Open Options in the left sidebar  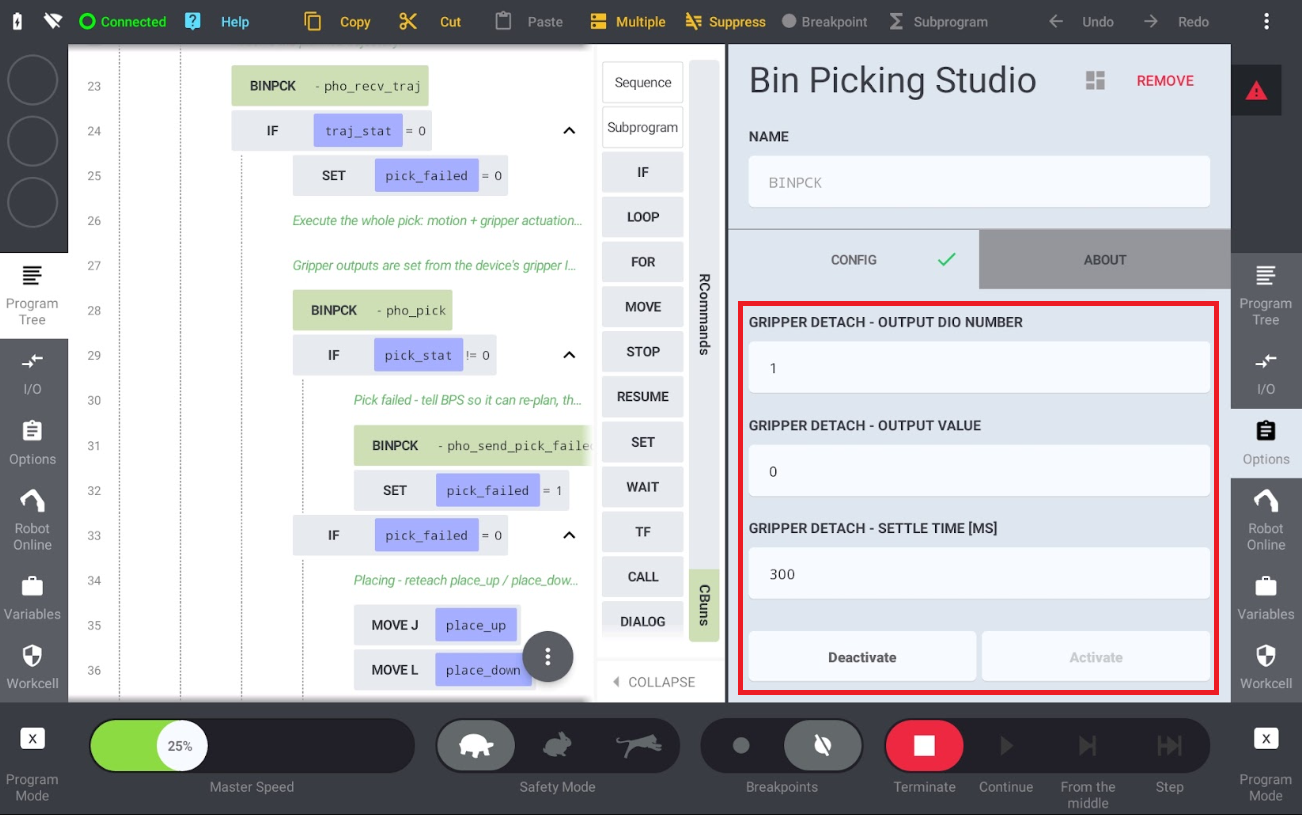[33, 443]
